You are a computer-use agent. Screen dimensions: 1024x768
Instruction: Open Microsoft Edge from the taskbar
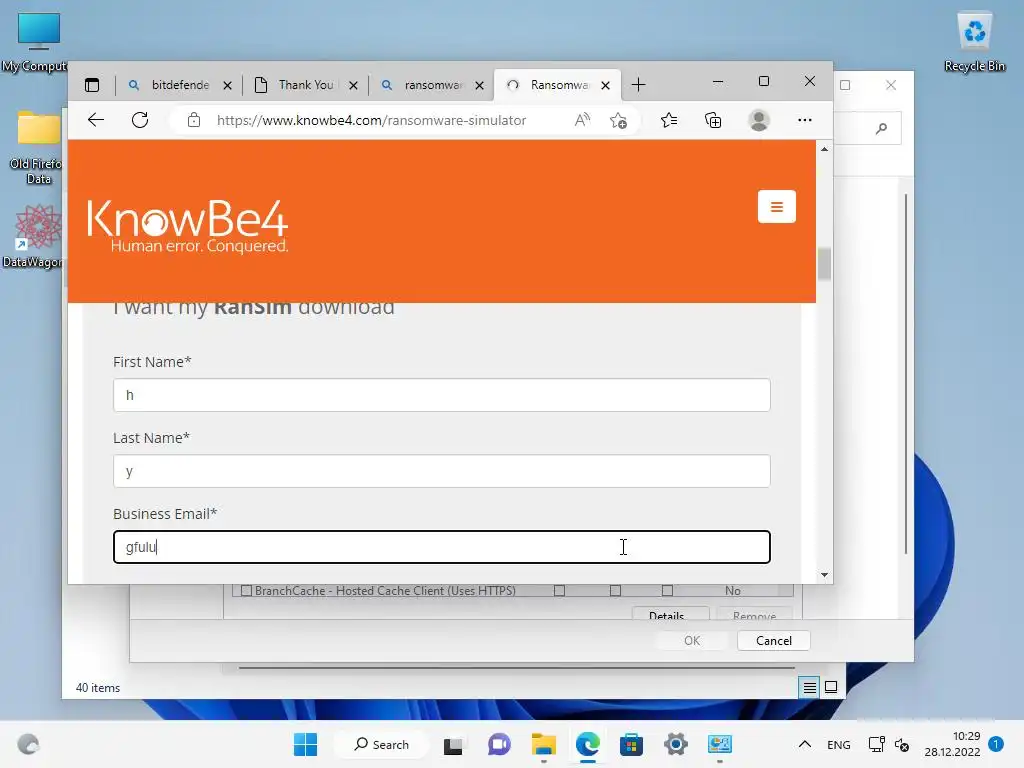click(588, 744)
